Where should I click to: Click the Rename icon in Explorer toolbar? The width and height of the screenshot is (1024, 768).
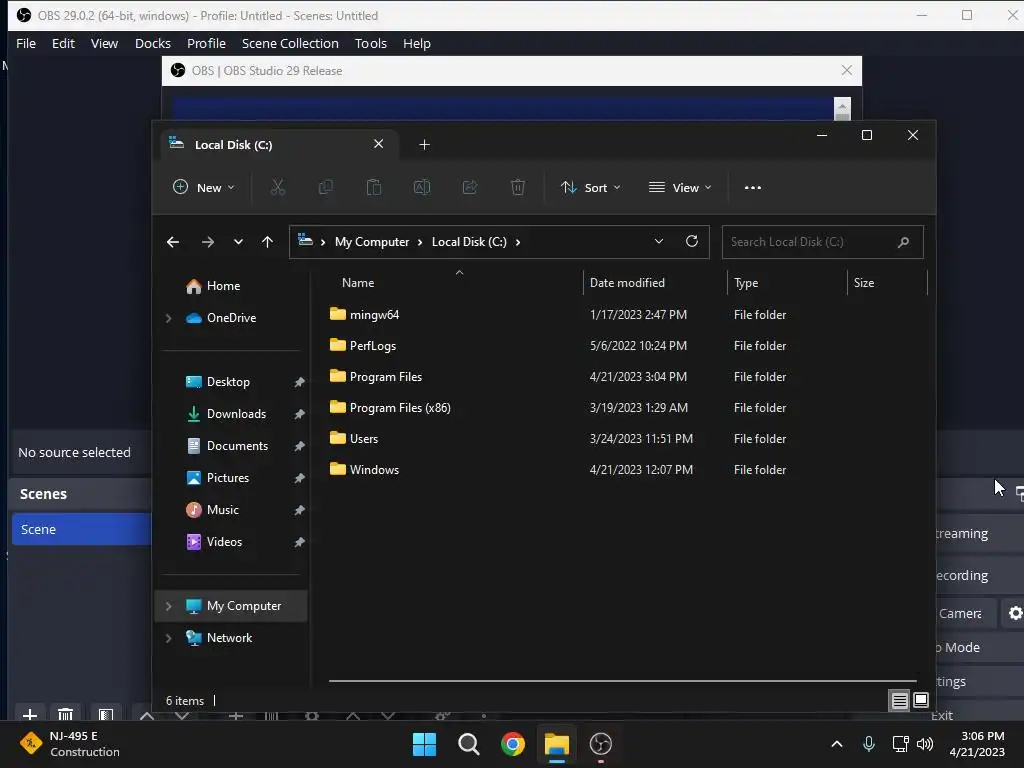click(x=422, y=187)
